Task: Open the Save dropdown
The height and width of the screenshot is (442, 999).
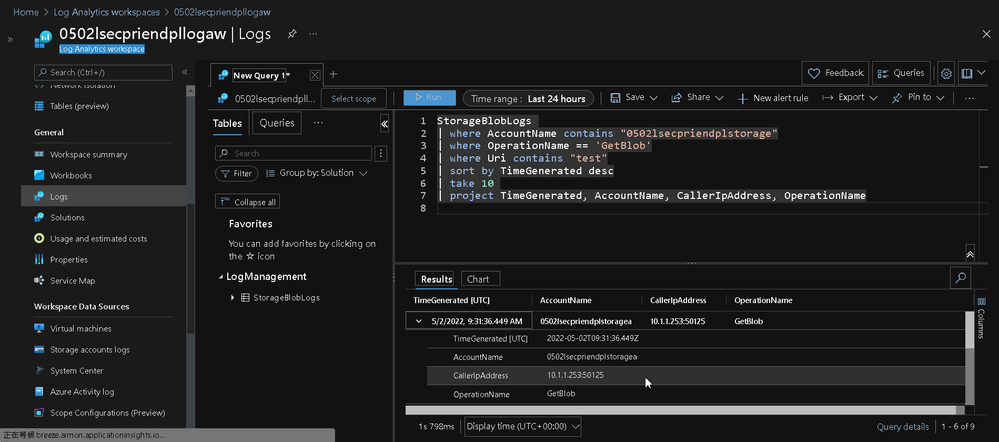Action: click(633, 98)
